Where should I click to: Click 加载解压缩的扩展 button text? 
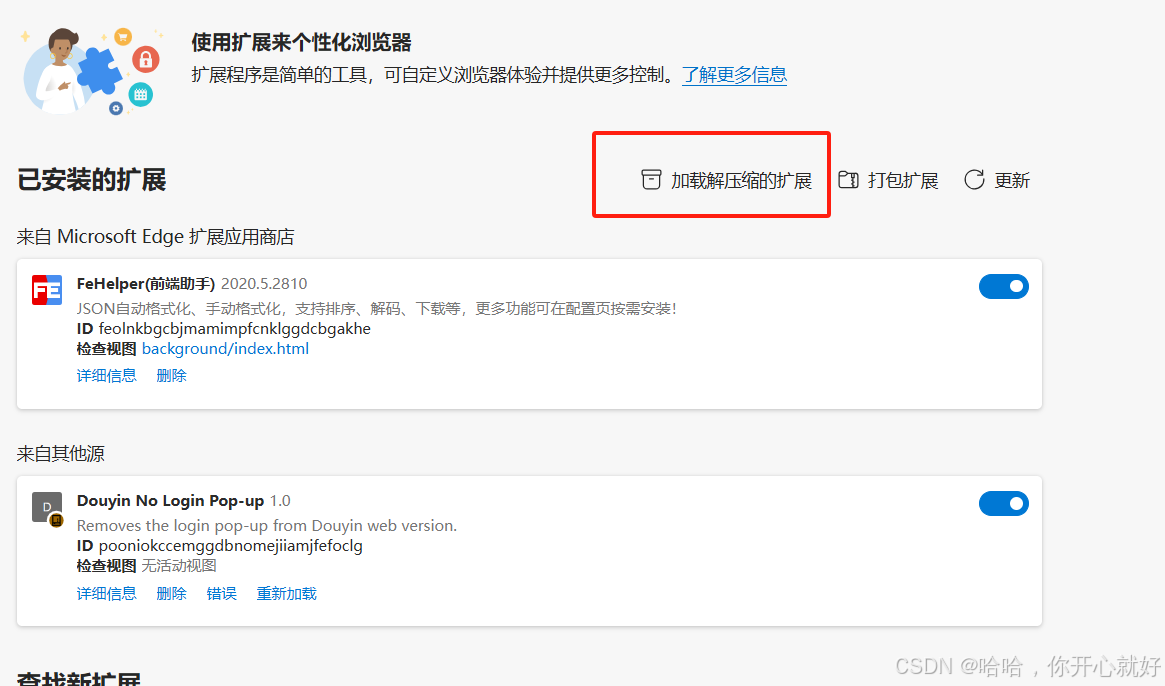click(741, 181)
